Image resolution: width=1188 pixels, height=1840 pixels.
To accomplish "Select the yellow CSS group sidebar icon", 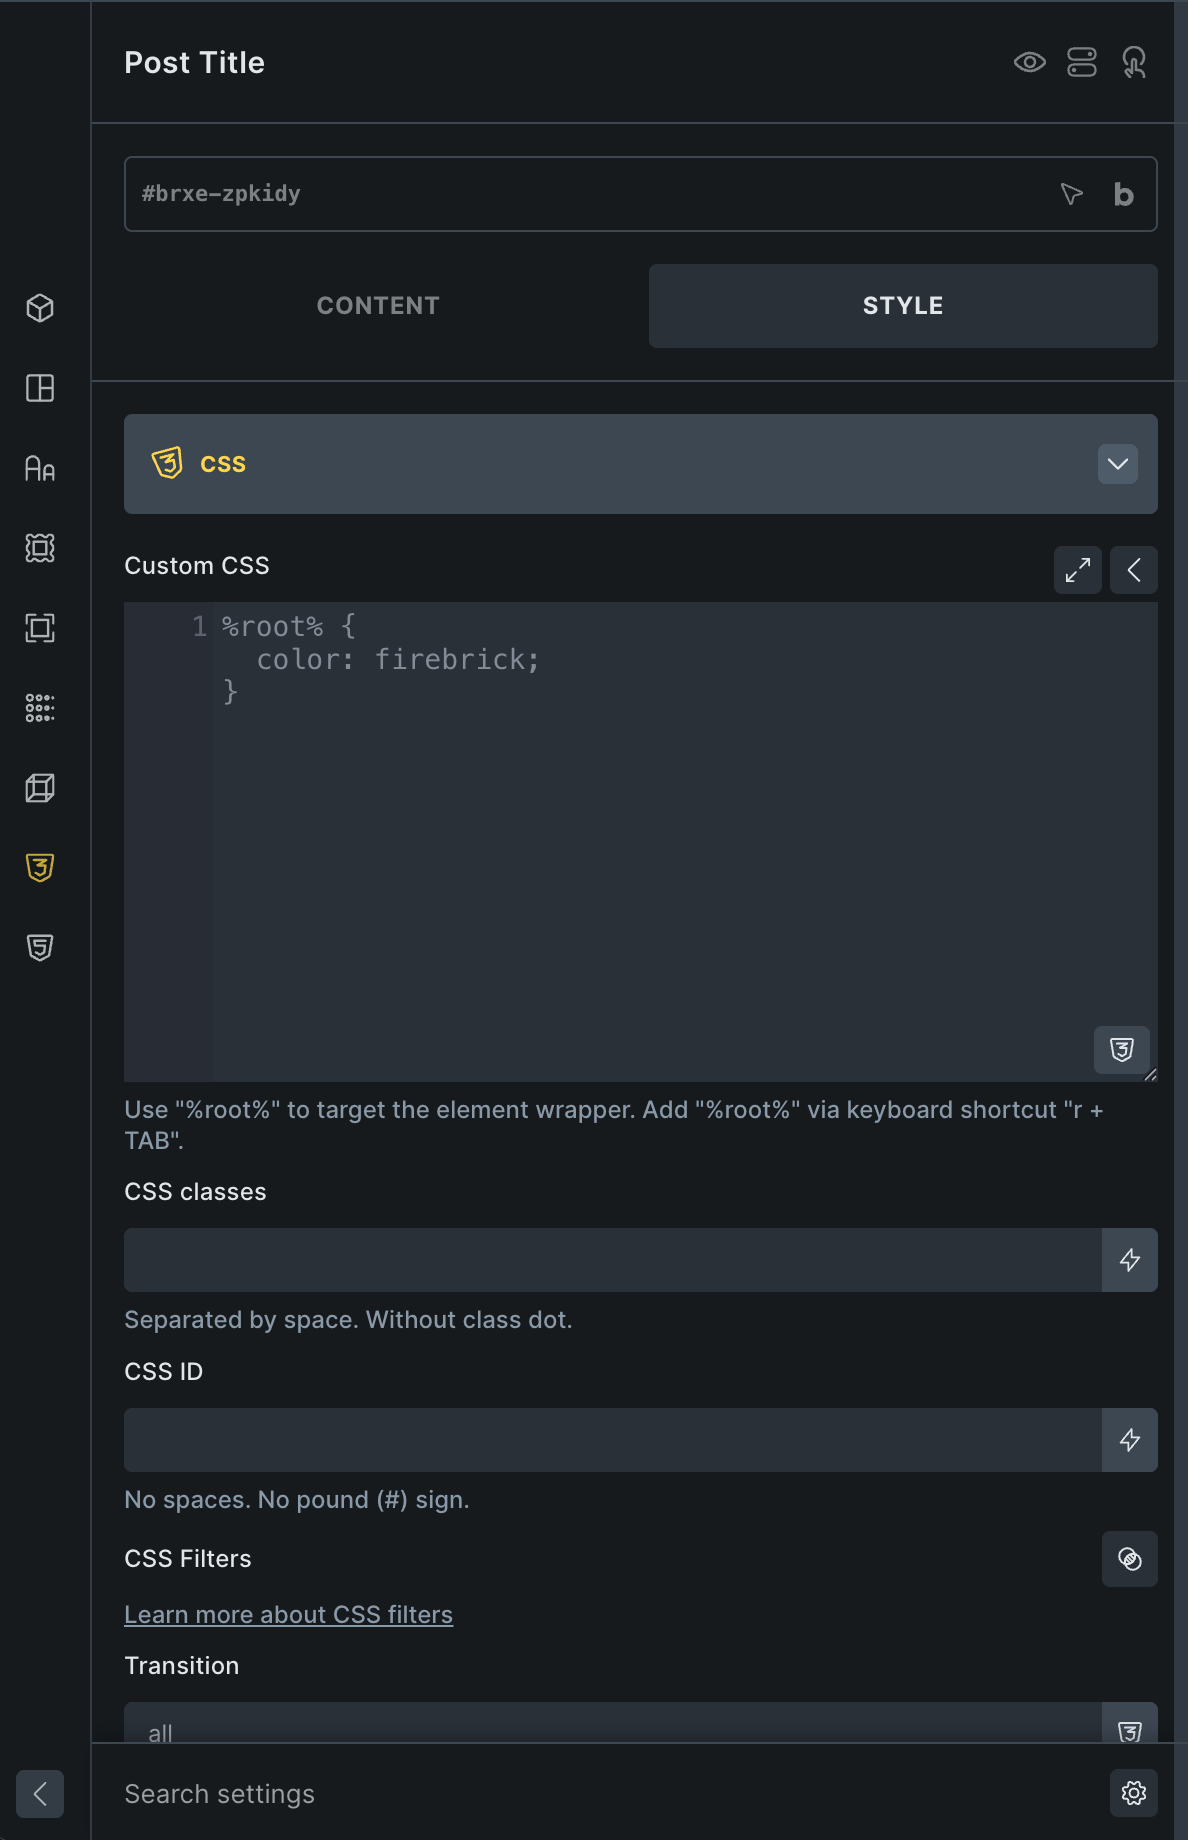I will (40, 868).
